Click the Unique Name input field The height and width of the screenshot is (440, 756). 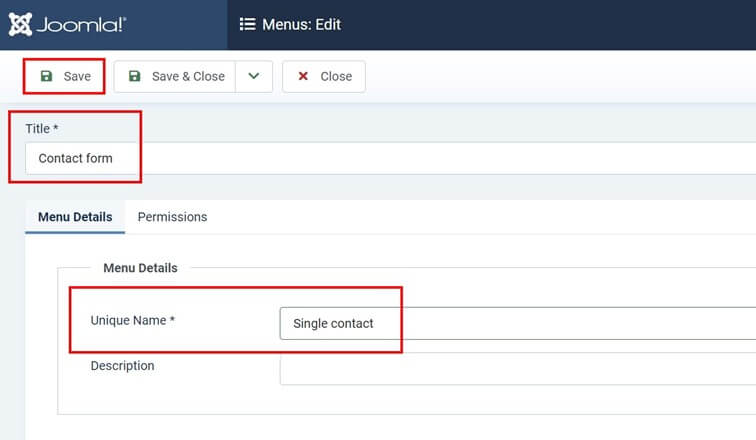518,323
